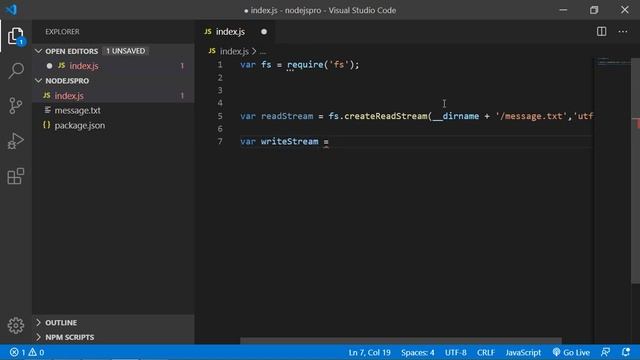
Task: Close the VS Code window
Action: (624, 10)
